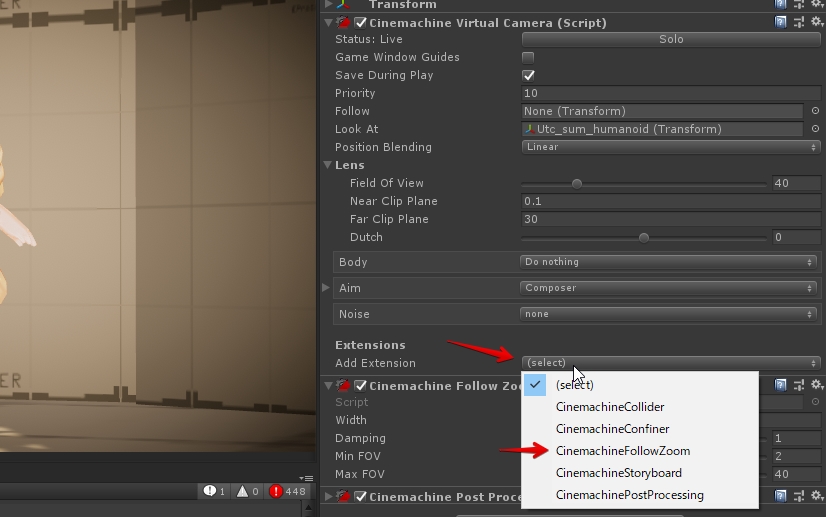Click Add Extension (select) dropdown
Viewport: 829px width, 517px height.
(671, 363)
